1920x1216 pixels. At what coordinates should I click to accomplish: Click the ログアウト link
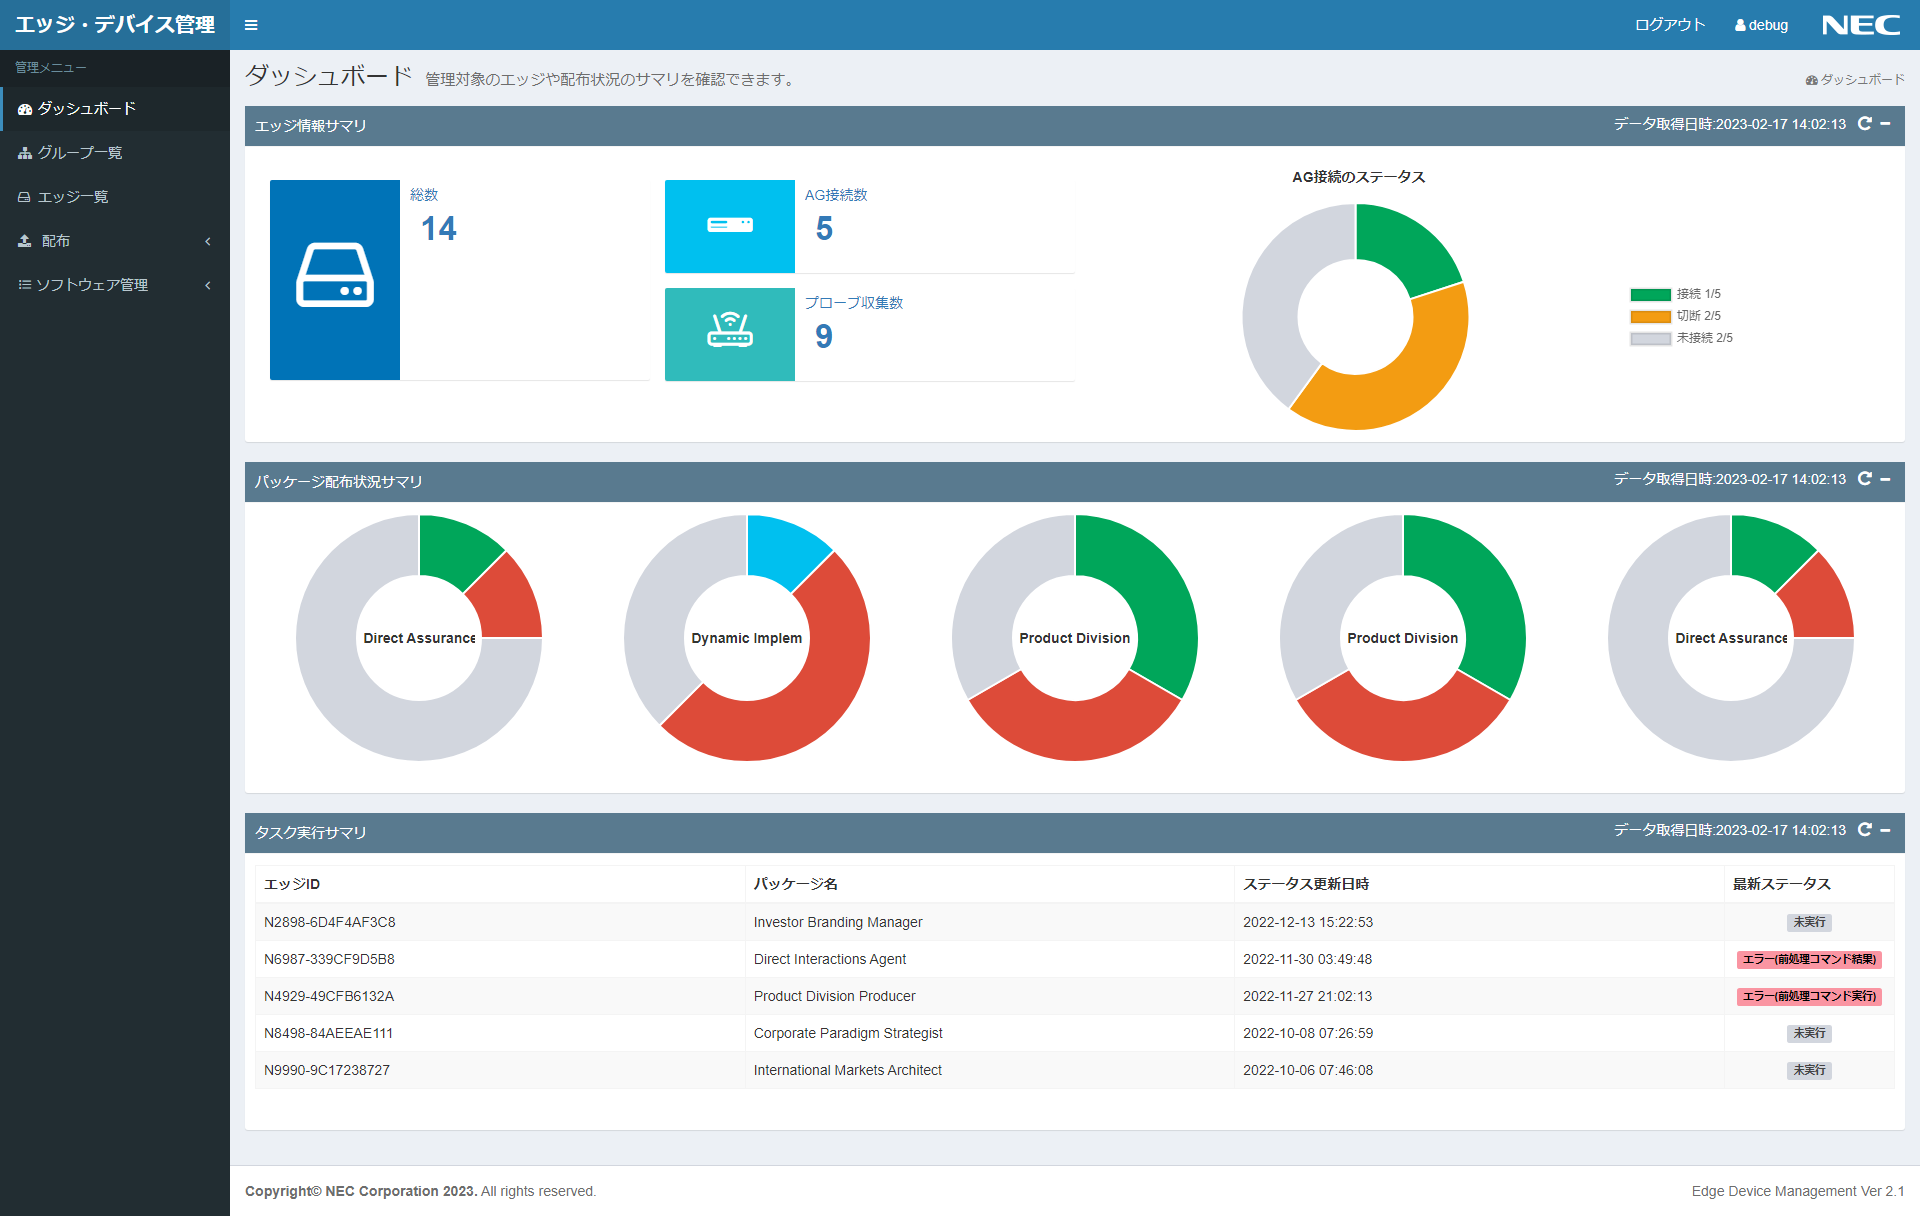[1669, 25]
